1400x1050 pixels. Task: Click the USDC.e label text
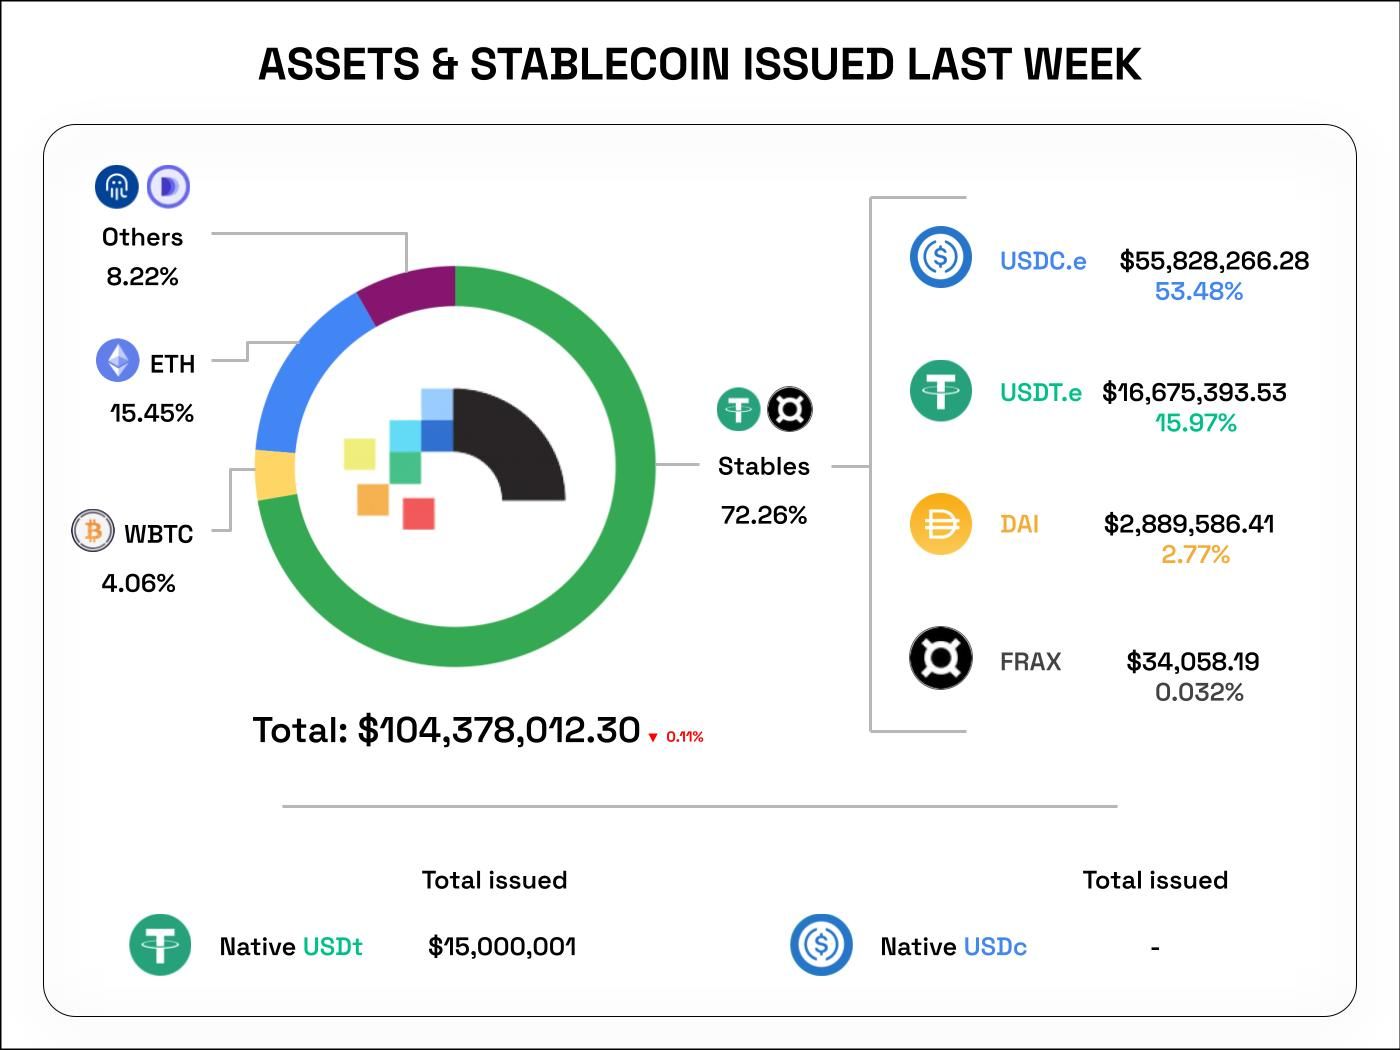(1043, 261)
